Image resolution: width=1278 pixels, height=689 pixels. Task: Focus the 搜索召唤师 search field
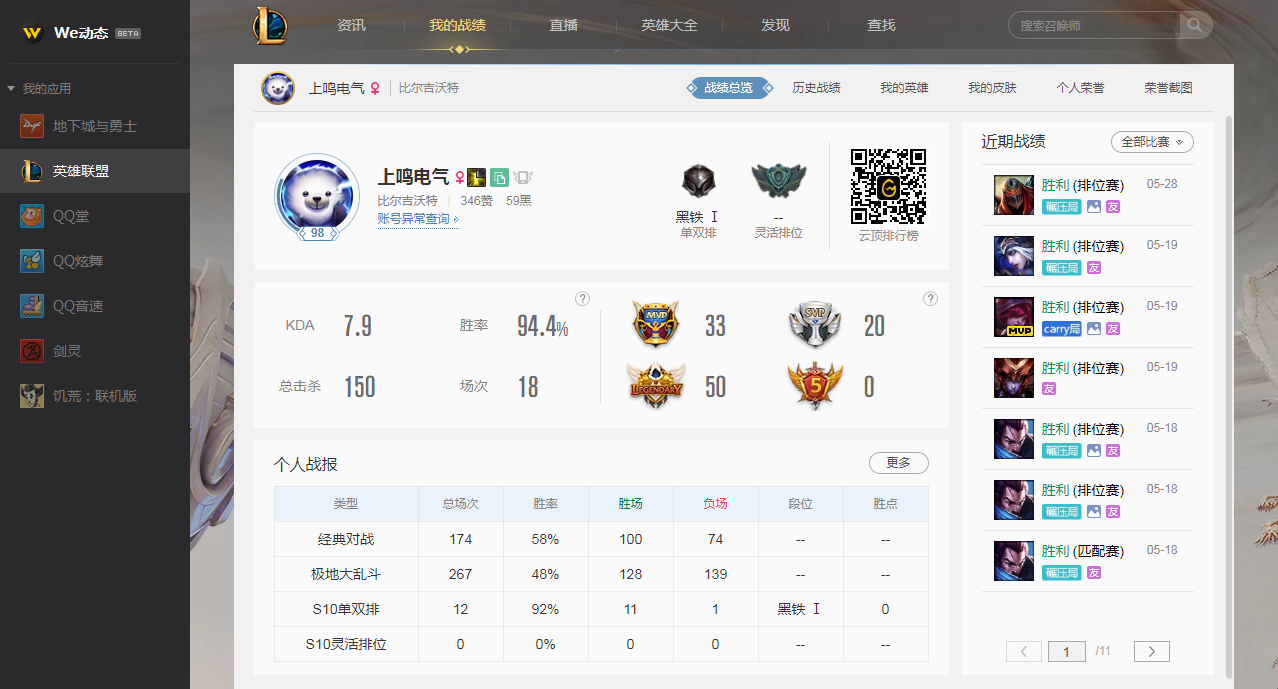[x=1095, y=25]
